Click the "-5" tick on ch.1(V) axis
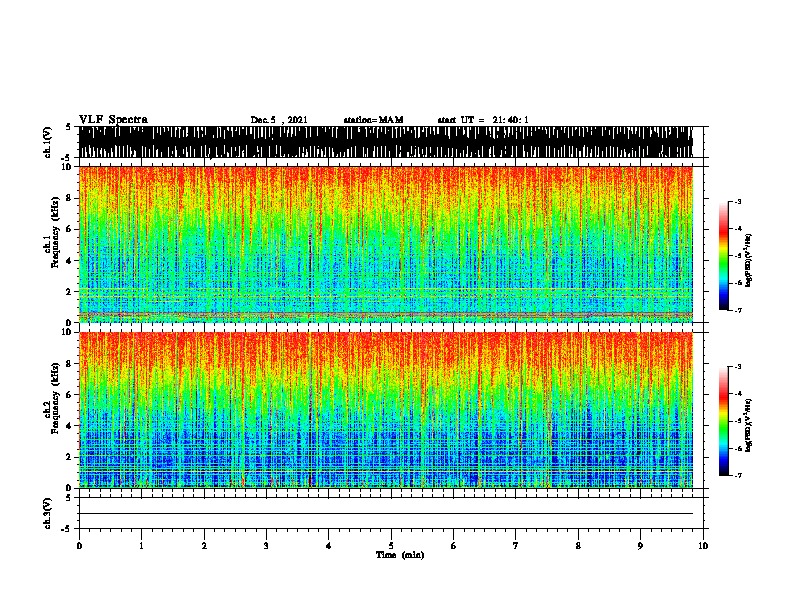The width and height of the screenshot is (792, 612). click(67, 158)
